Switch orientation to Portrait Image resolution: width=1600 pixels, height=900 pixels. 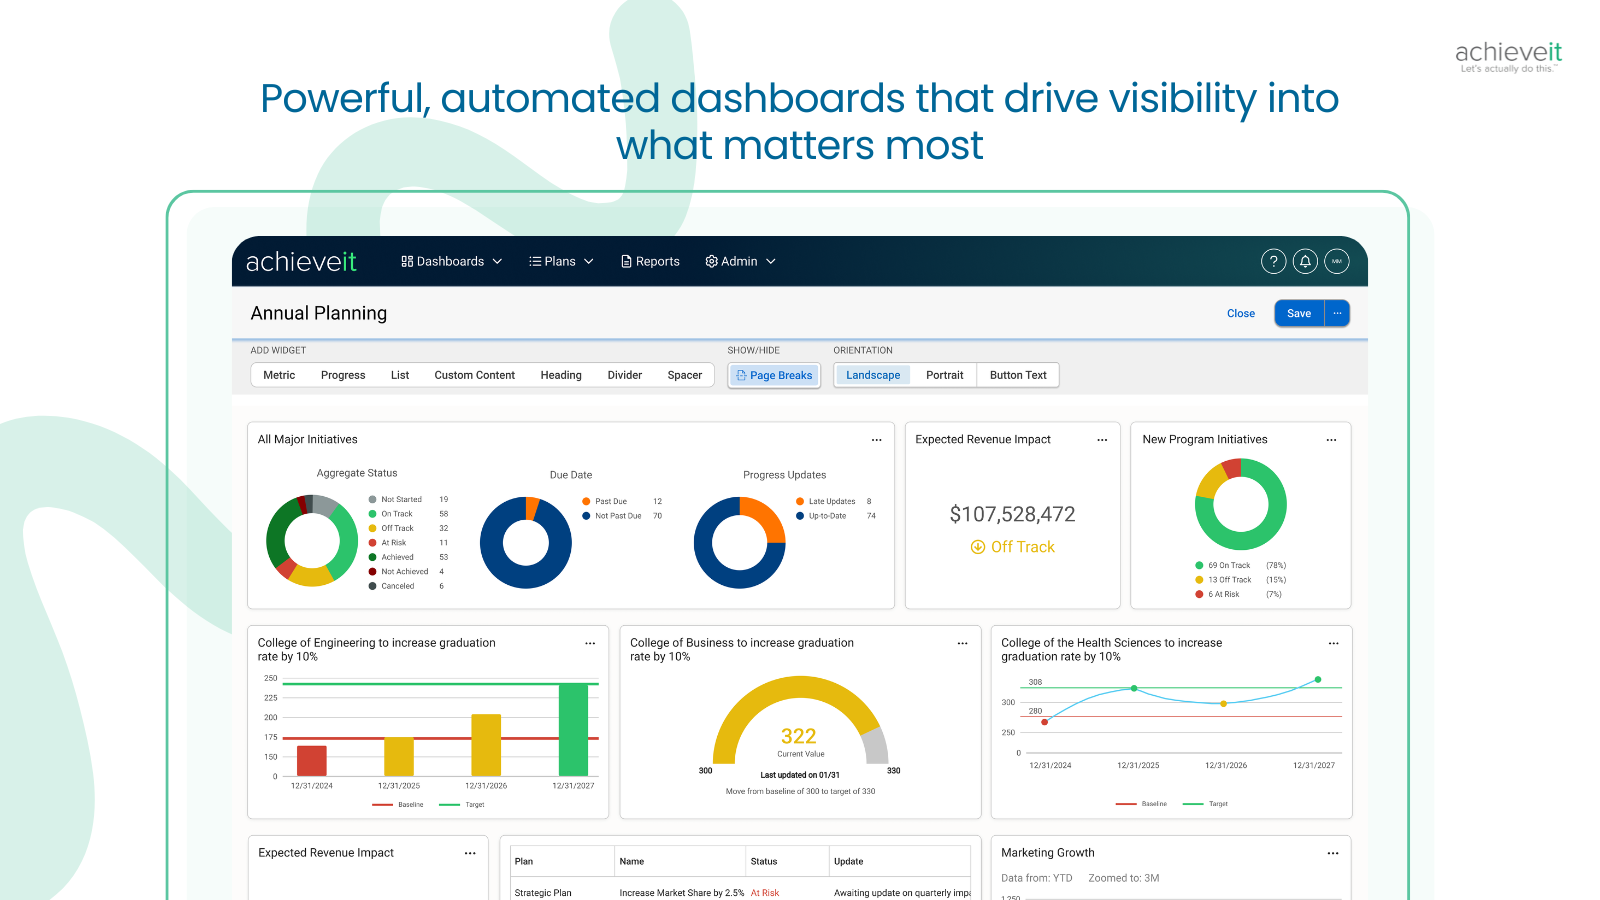point(944,375)
